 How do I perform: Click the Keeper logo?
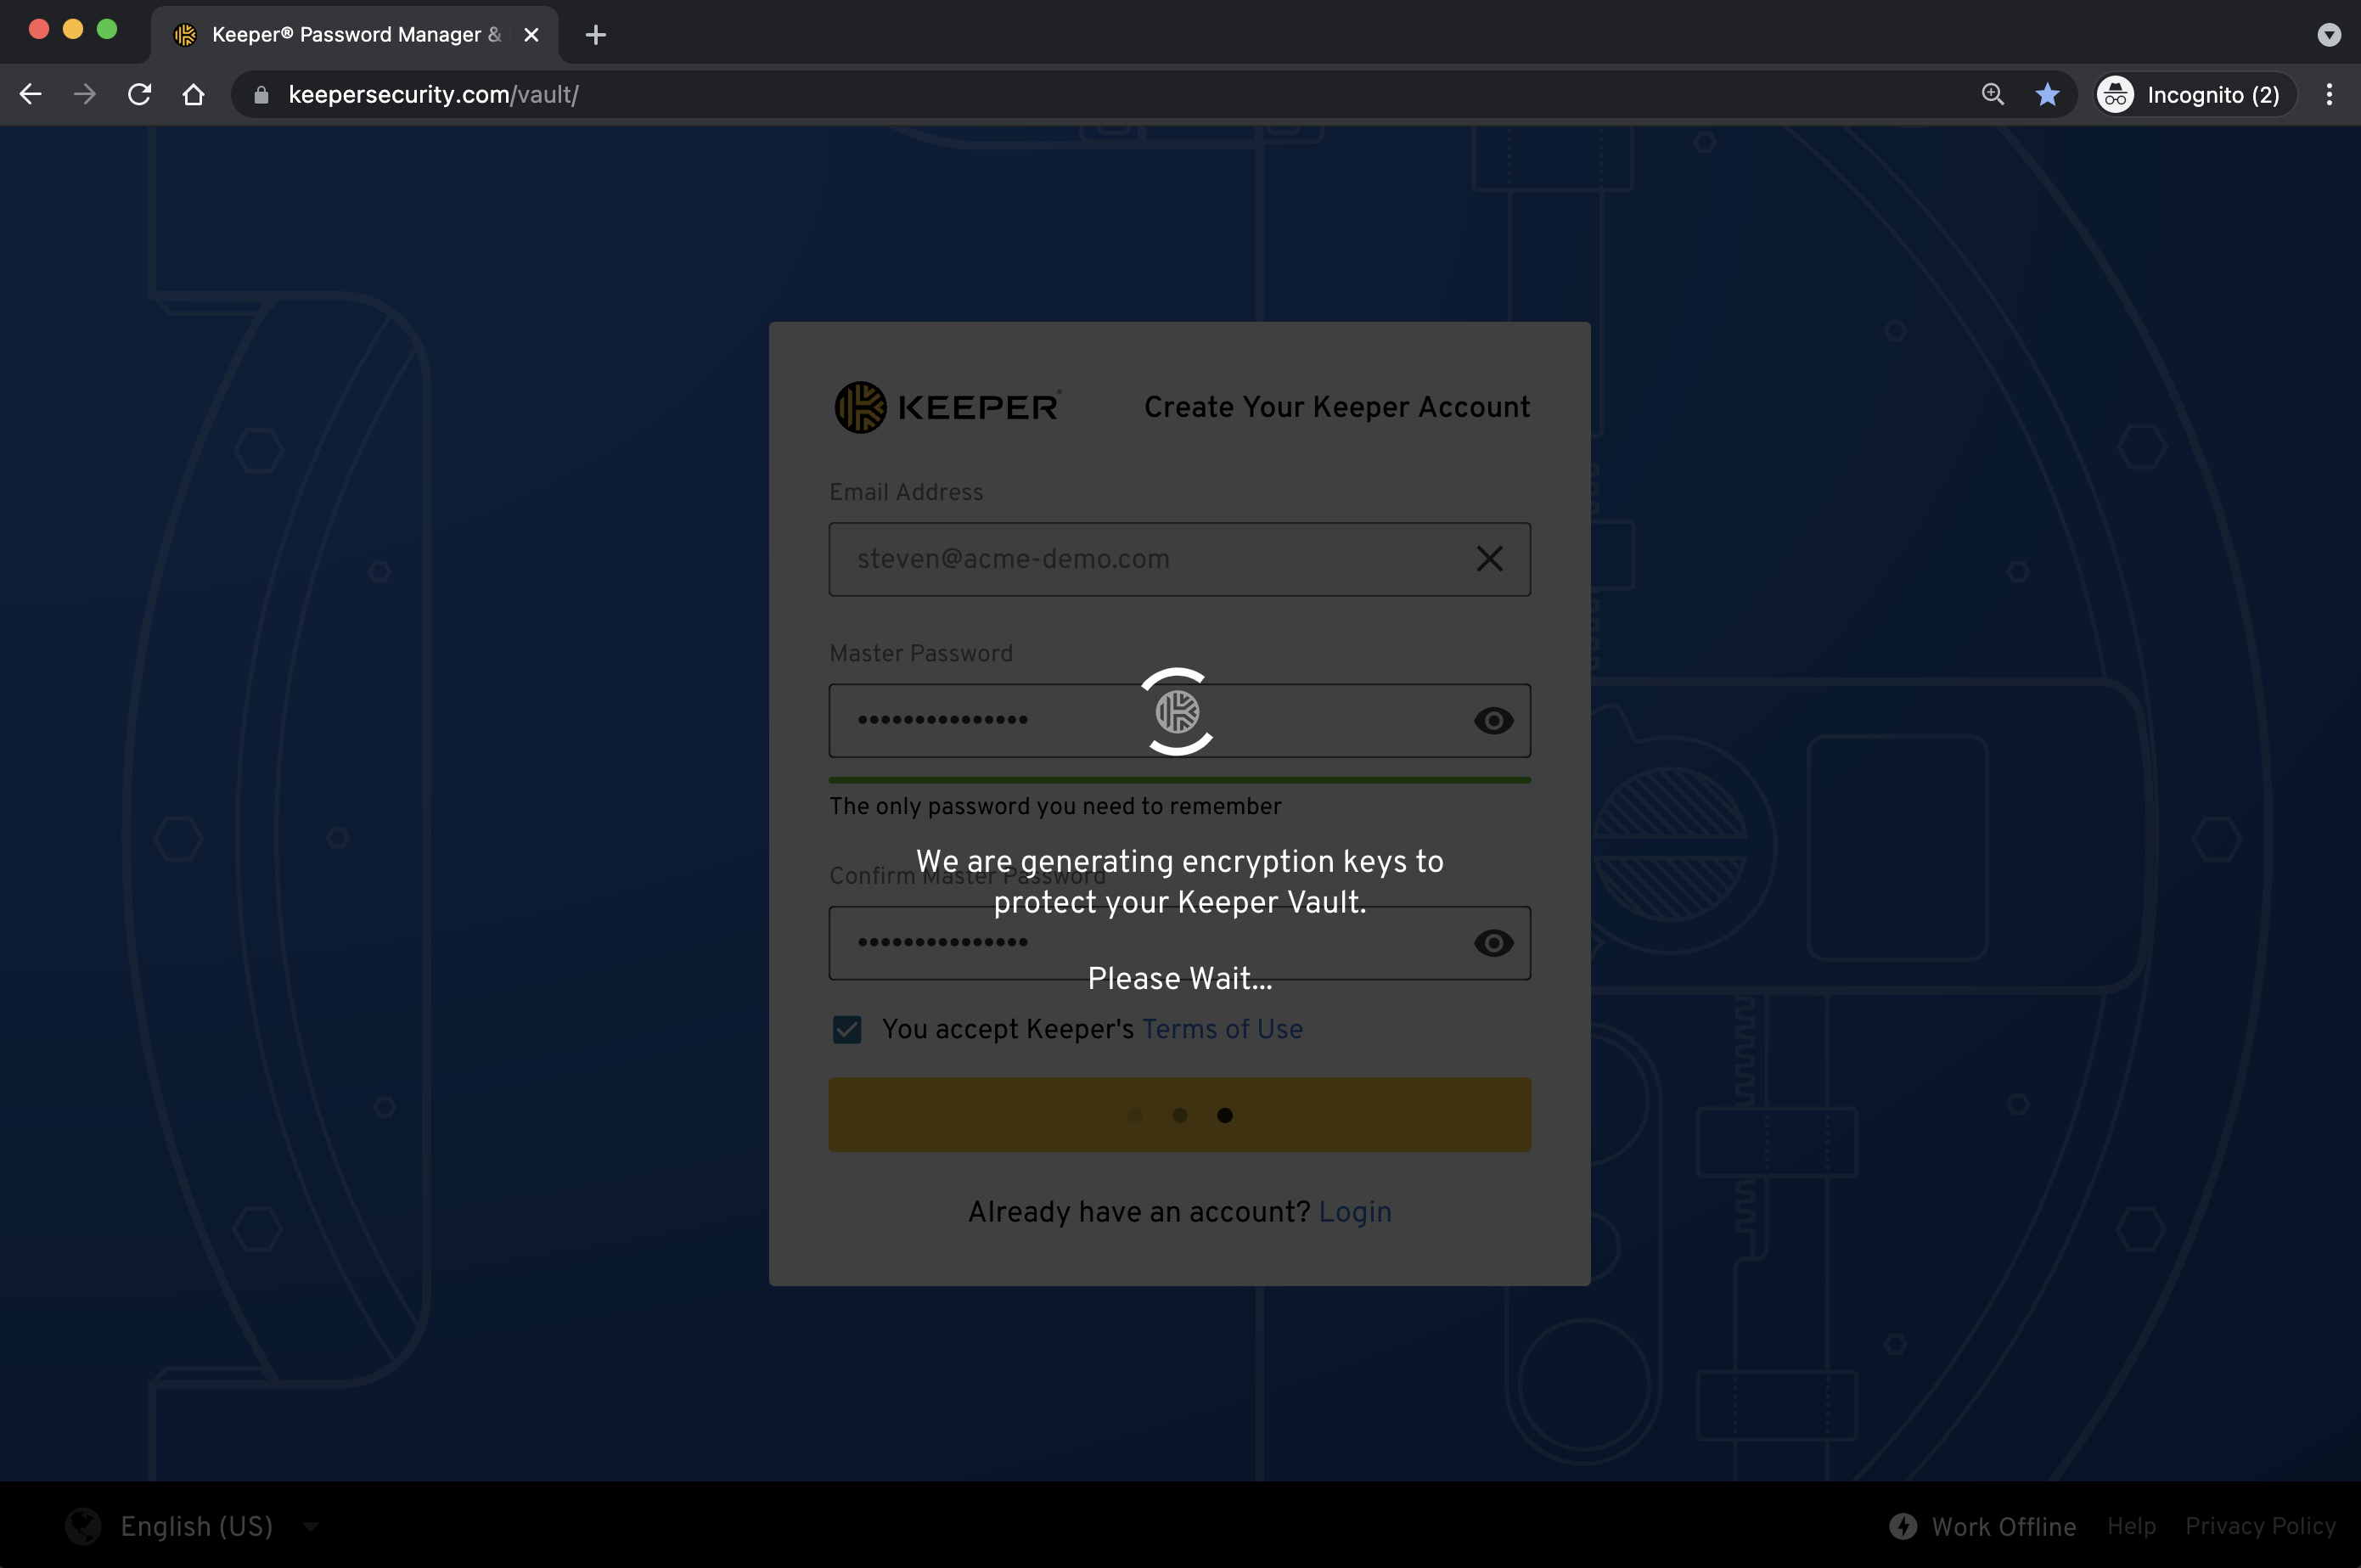947,407
